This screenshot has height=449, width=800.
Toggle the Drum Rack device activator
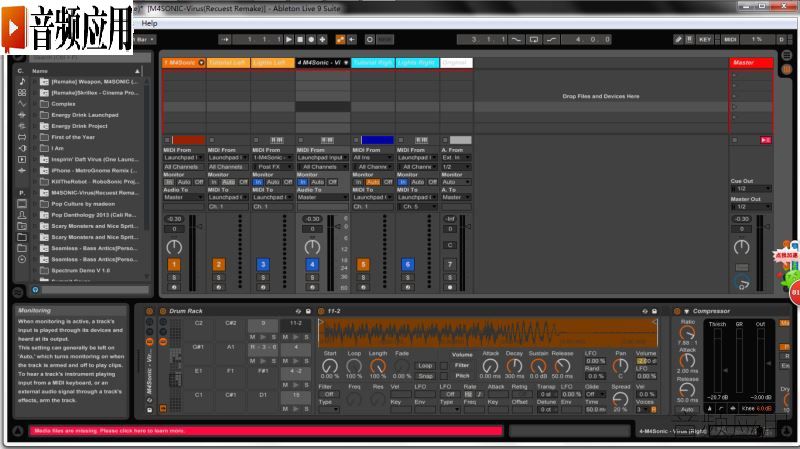tap(163, 311)
